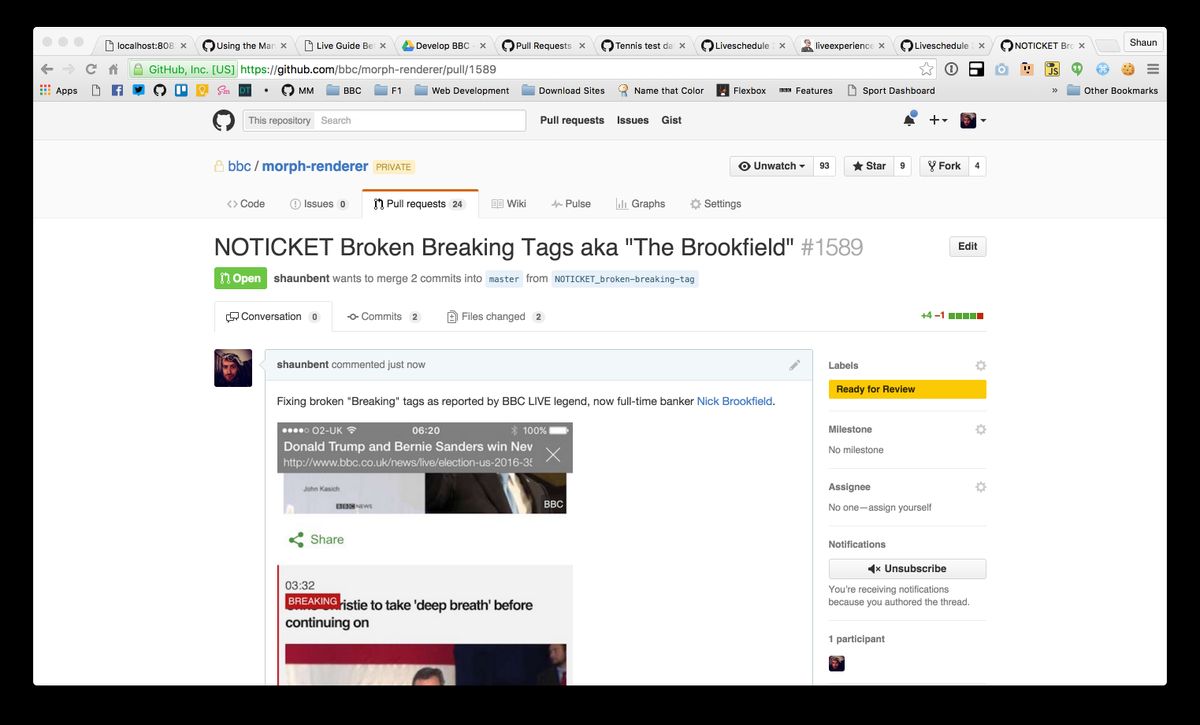
Task: Open the Chrome hamburger menu icon
Action: [x=1153, y=69]
